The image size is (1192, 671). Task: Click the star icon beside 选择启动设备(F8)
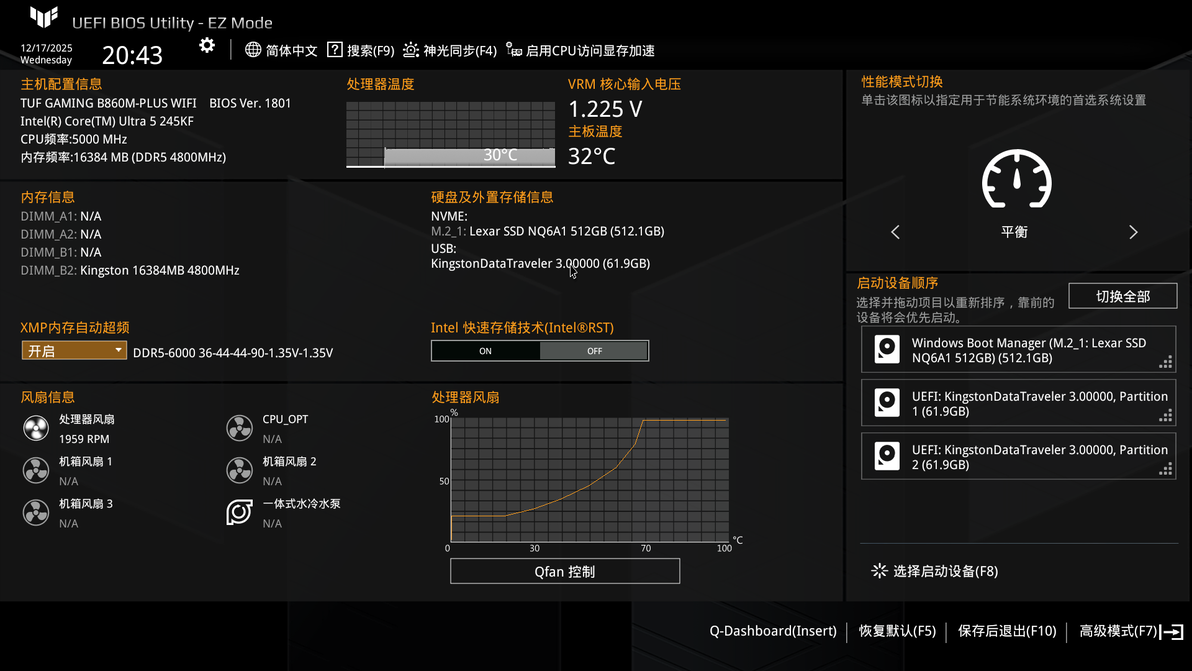(x=880, y=571)
